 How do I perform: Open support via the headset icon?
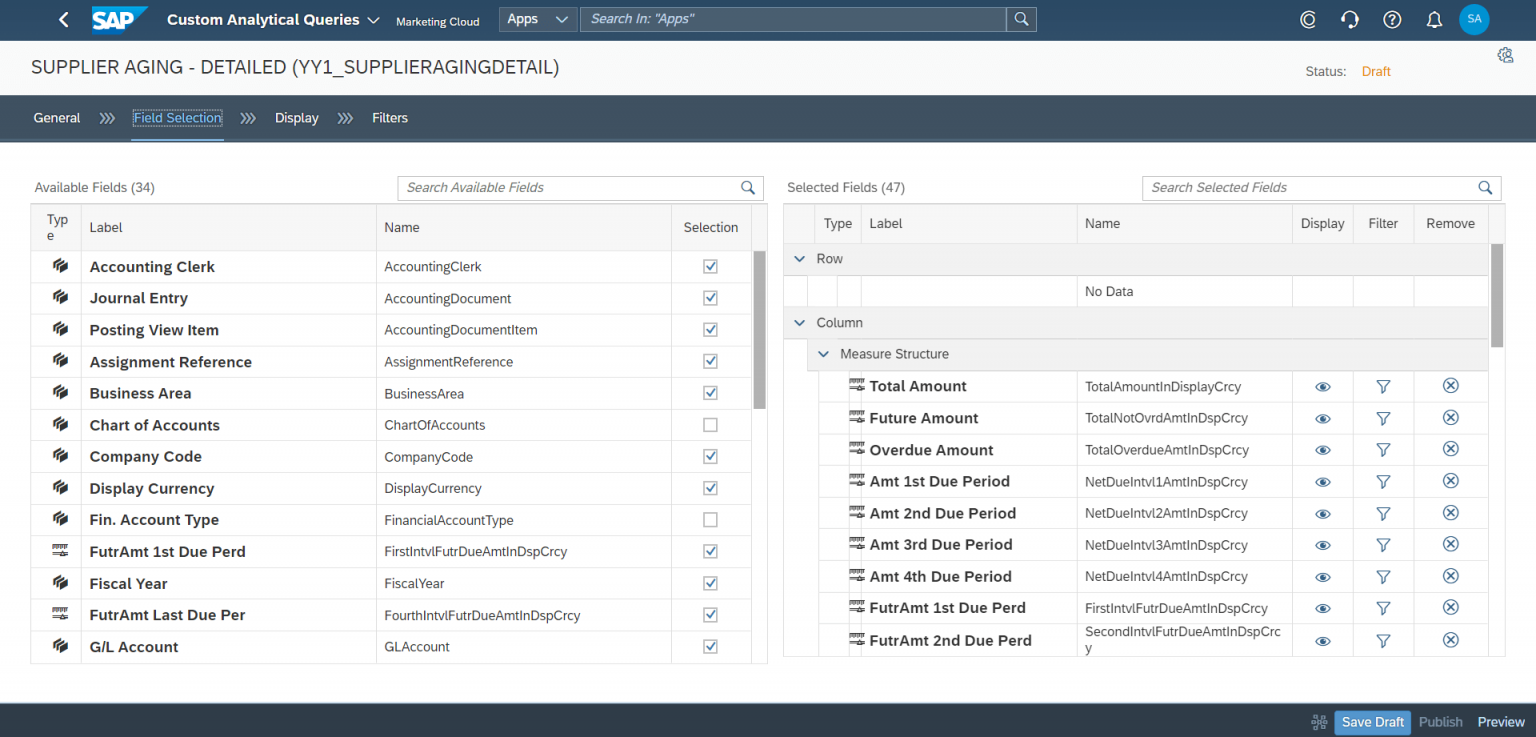tap(1350, 19)
